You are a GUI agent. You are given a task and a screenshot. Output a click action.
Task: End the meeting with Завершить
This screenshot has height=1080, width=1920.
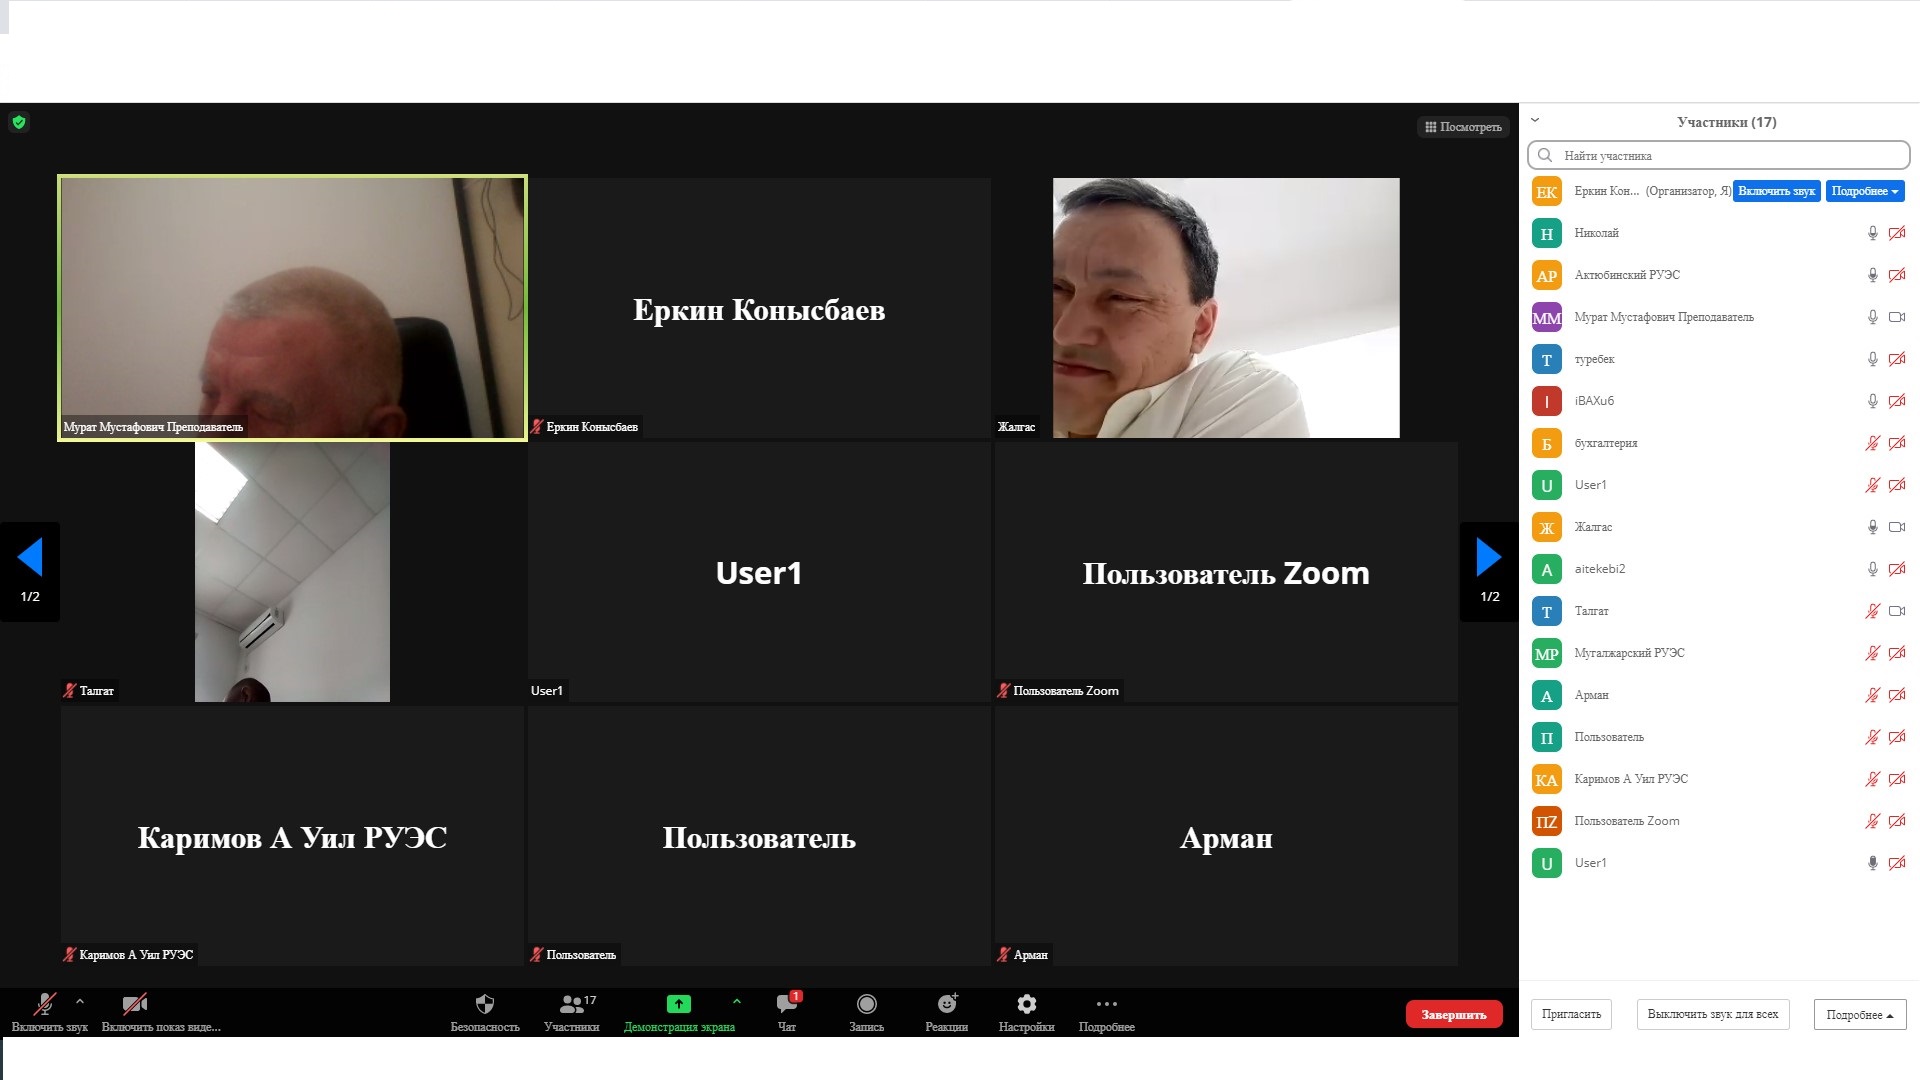tap(1454, 1014)
